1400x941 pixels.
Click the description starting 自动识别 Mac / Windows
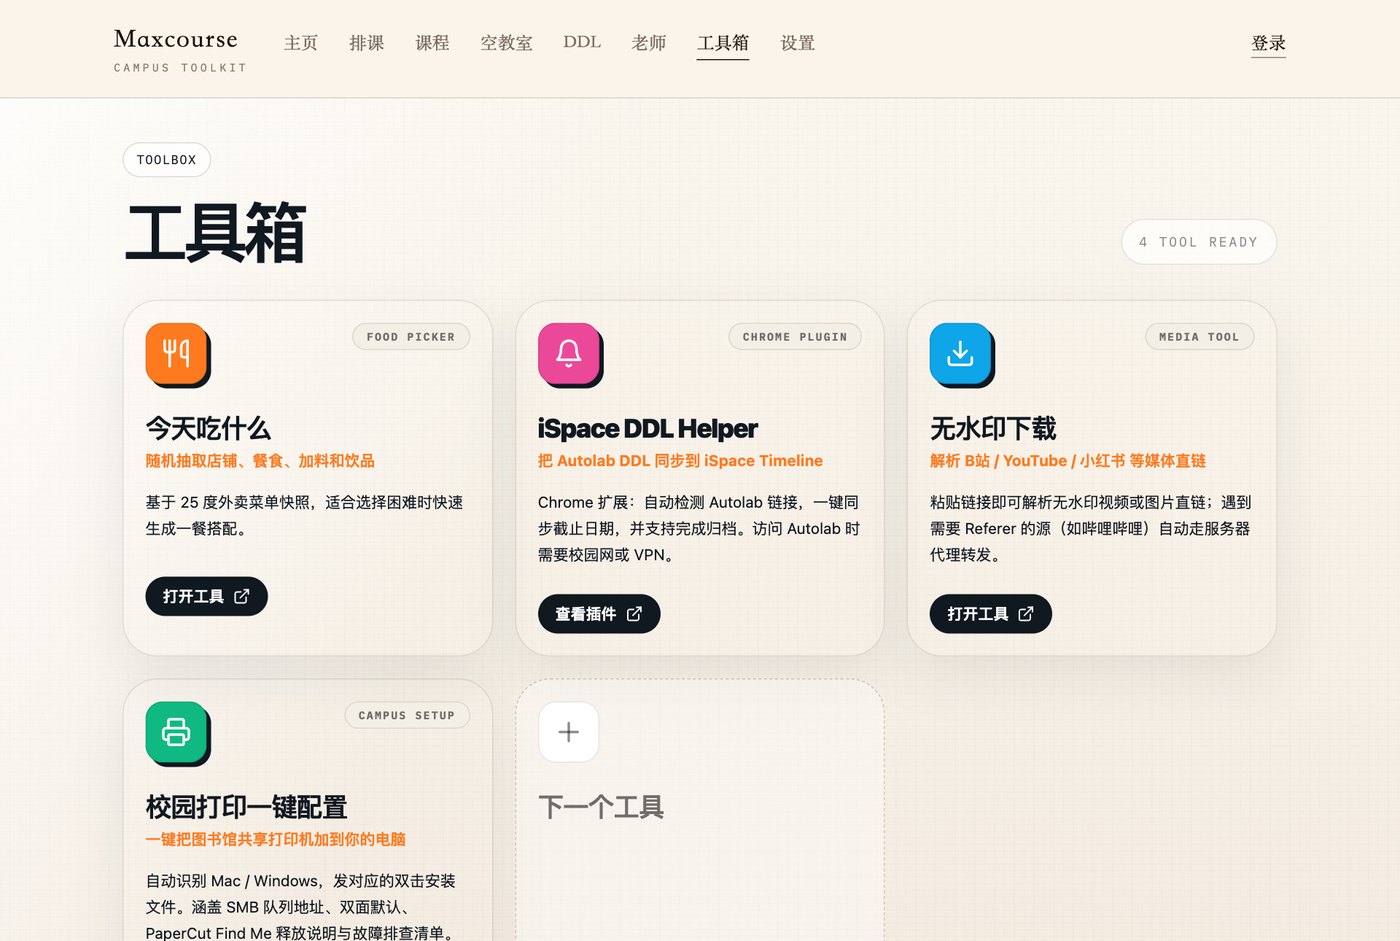[301, 907]
